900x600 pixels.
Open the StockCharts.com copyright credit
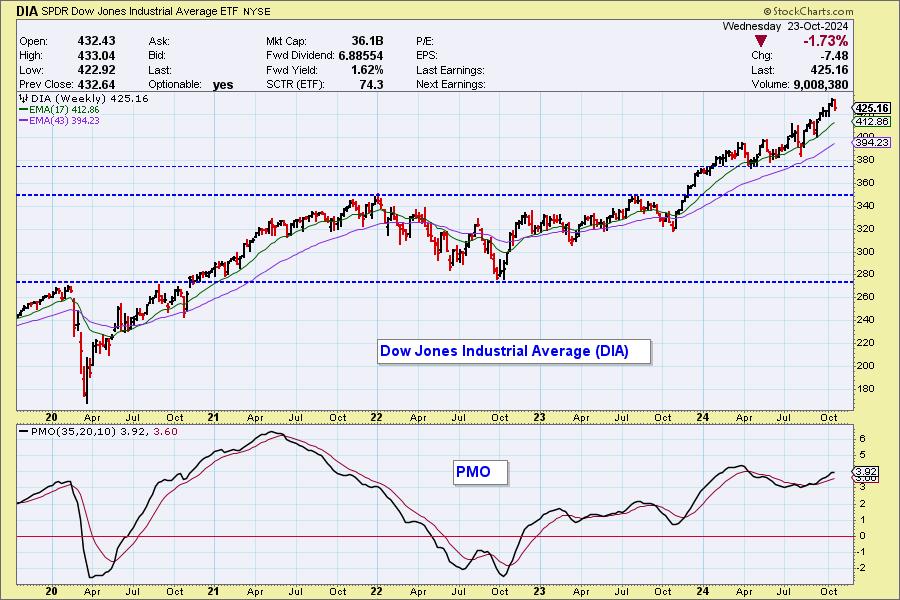[x=808, y=11]
